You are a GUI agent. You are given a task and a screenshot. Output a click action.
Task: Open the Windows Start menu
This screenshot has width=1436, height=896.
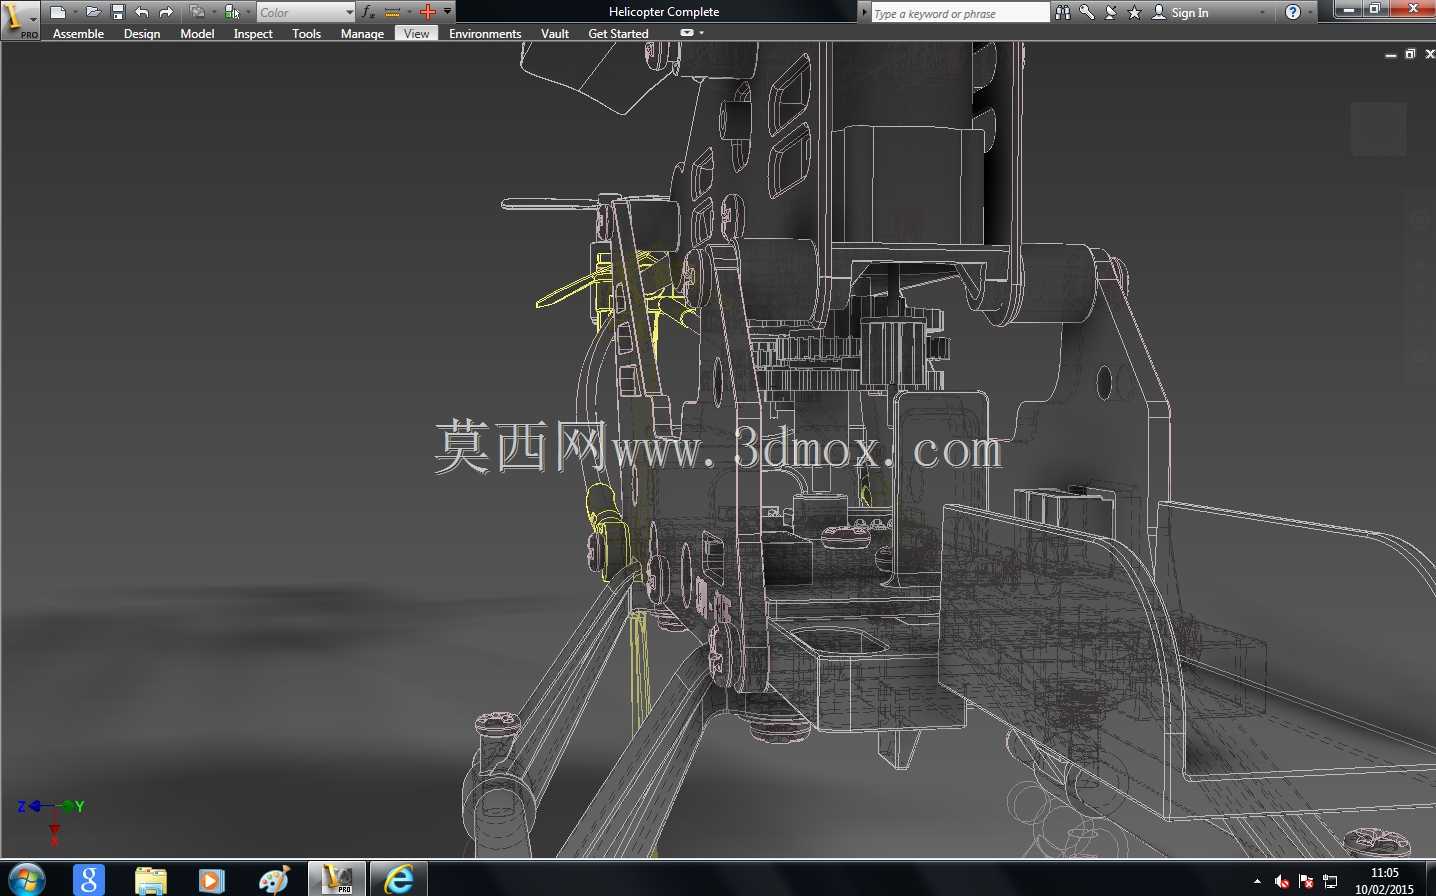pyautogui.click(x=26, y=880)
